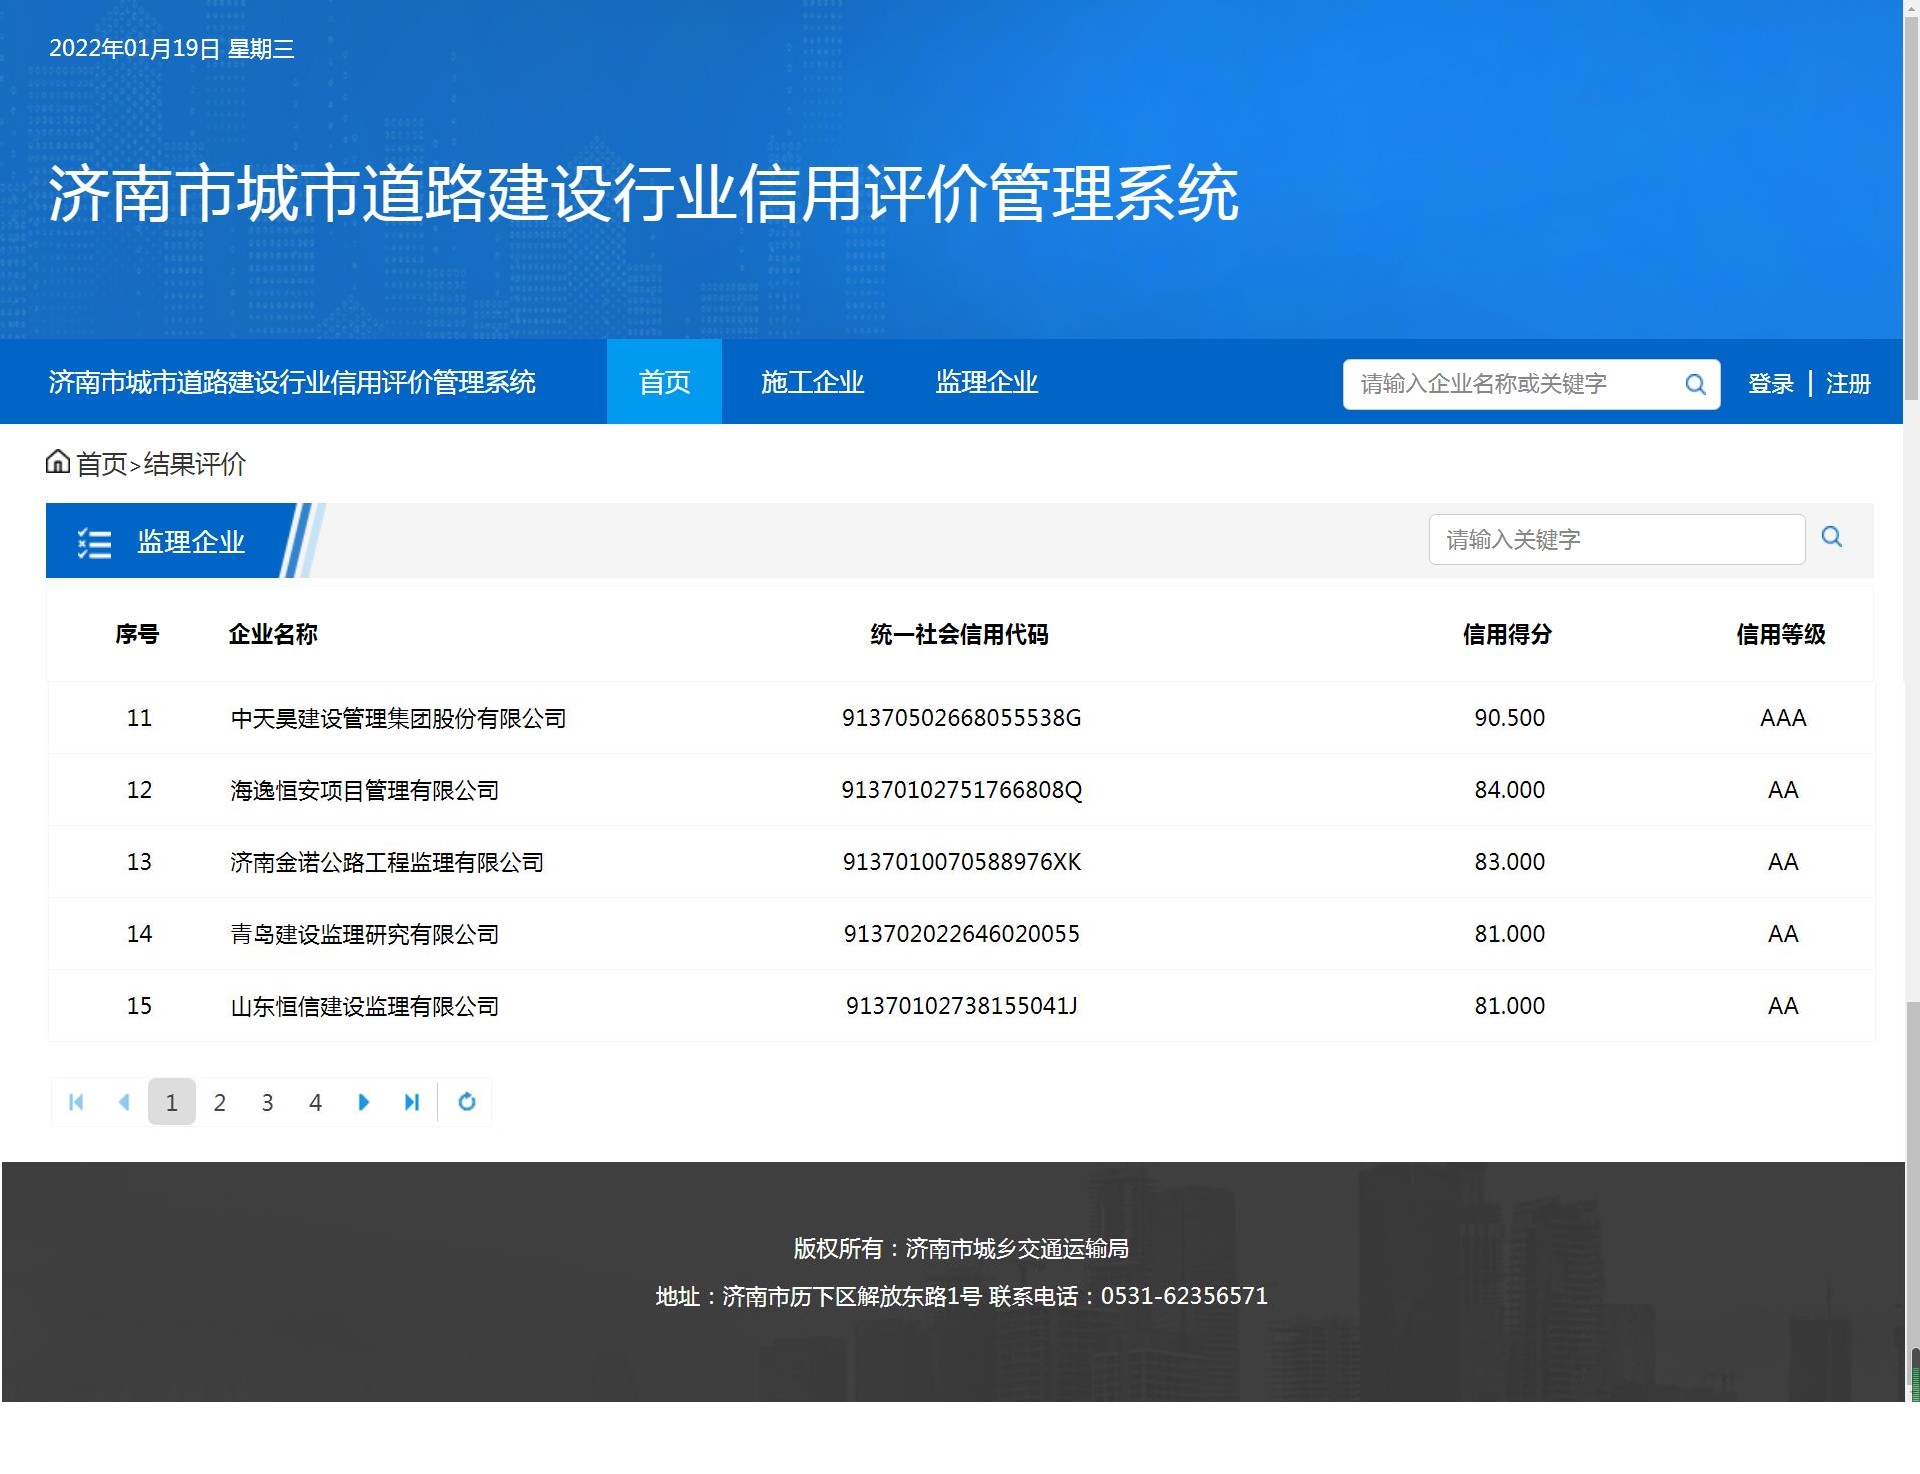The image size is (1920, 1474).
Task: Go to first page arrow
Action: coord(76,1102)
